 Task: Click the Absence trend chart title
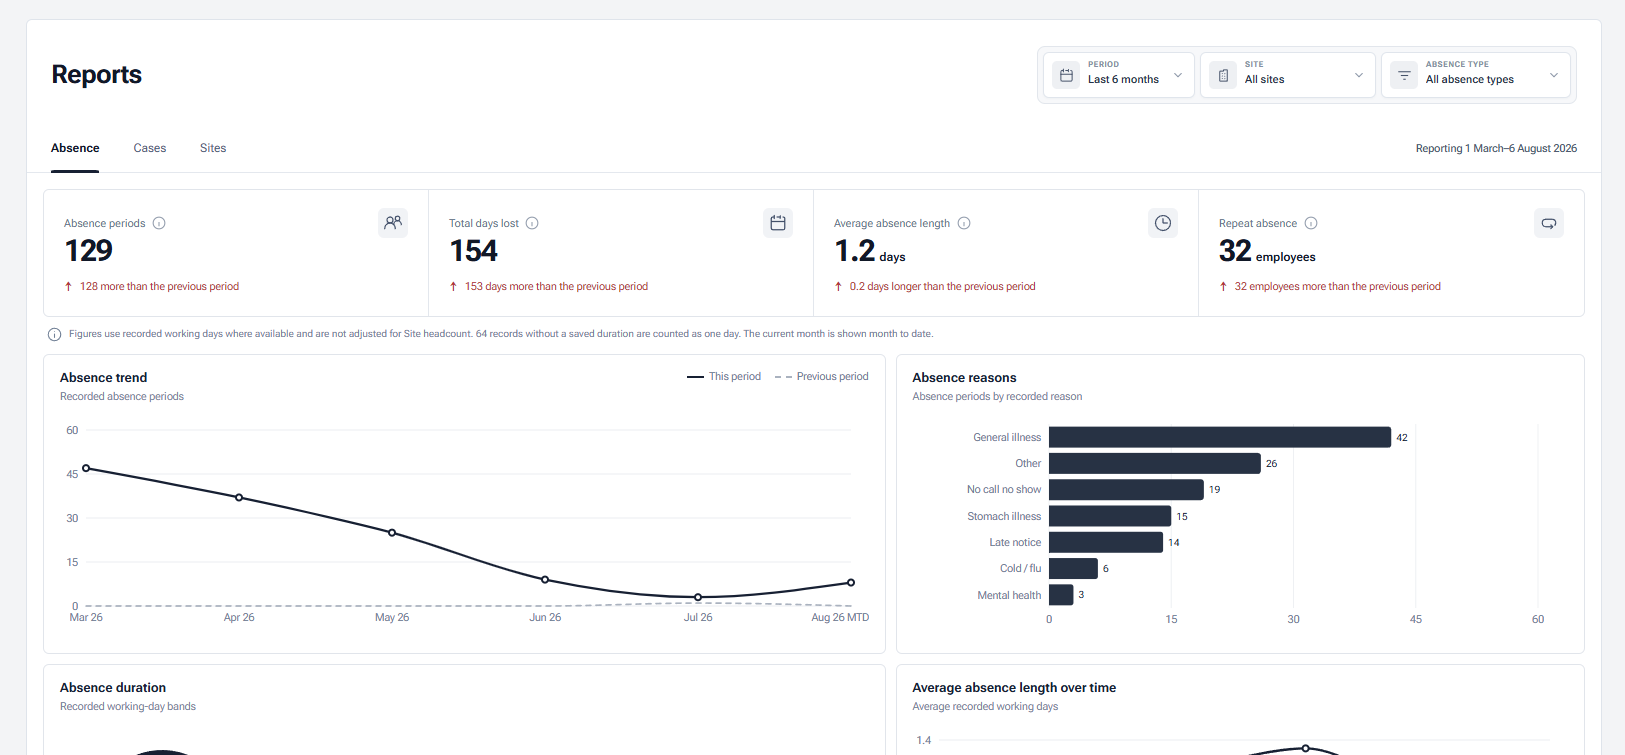[x=104, y=377]
